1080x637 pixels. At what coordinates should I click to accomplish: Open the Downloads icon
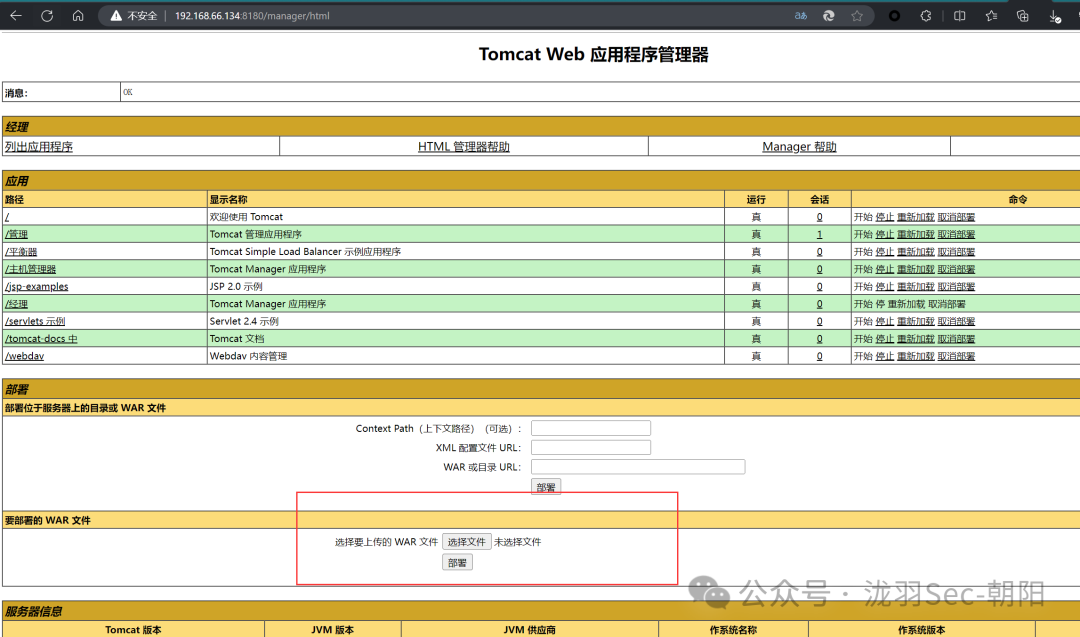(x=1055, y=17)
